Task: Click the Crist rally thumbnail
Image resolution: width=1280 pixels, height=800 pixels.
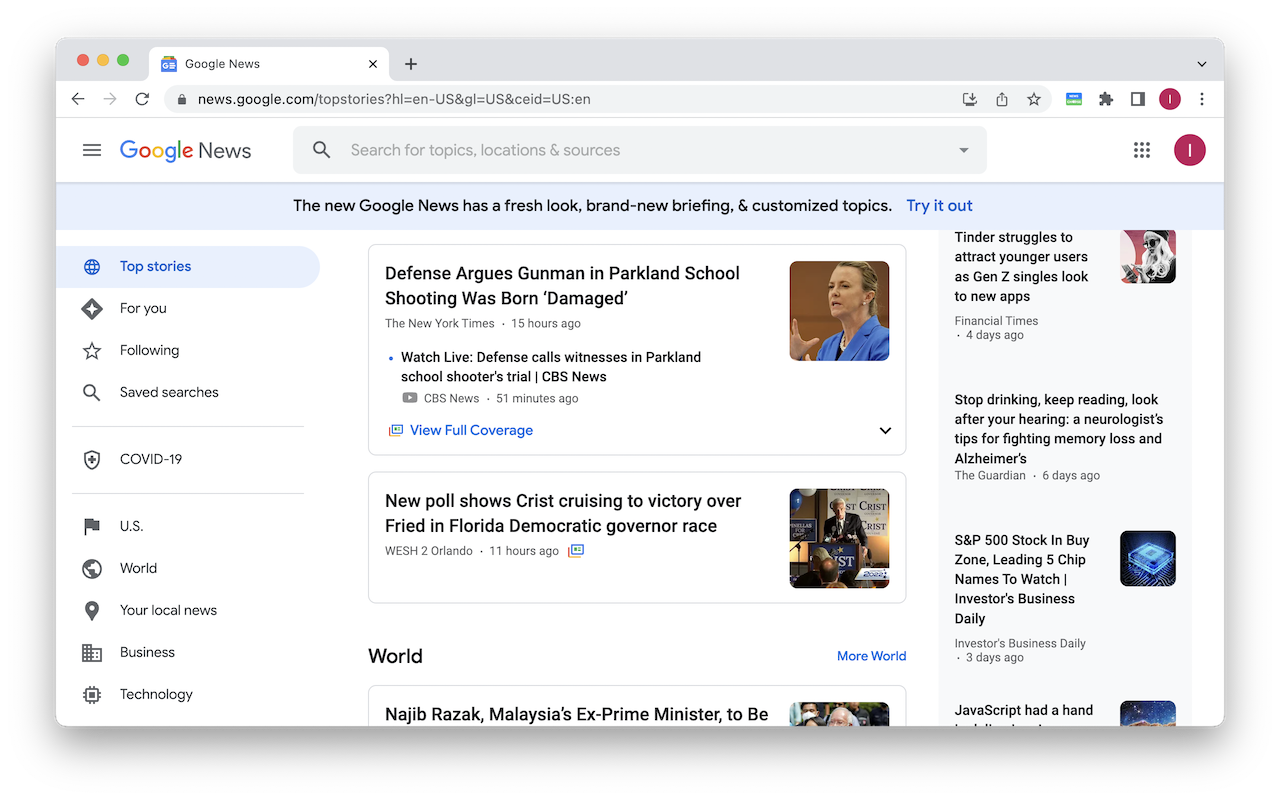Action: pyautogui.click(x=839, y=538)
